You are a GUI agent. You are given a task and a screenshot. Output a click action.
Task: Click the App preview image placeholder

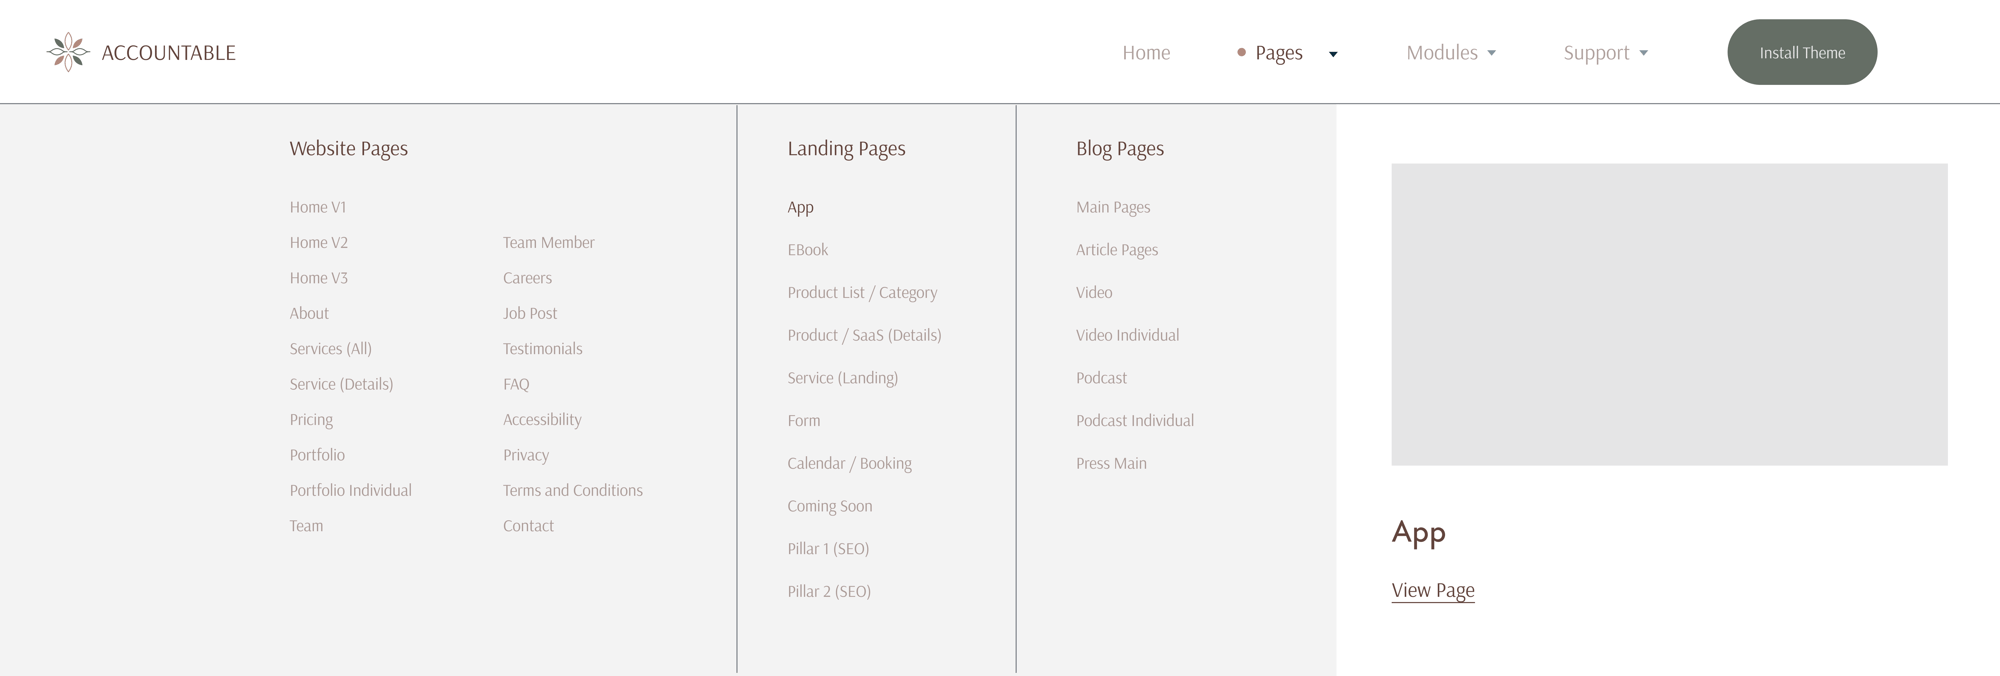1668,314
